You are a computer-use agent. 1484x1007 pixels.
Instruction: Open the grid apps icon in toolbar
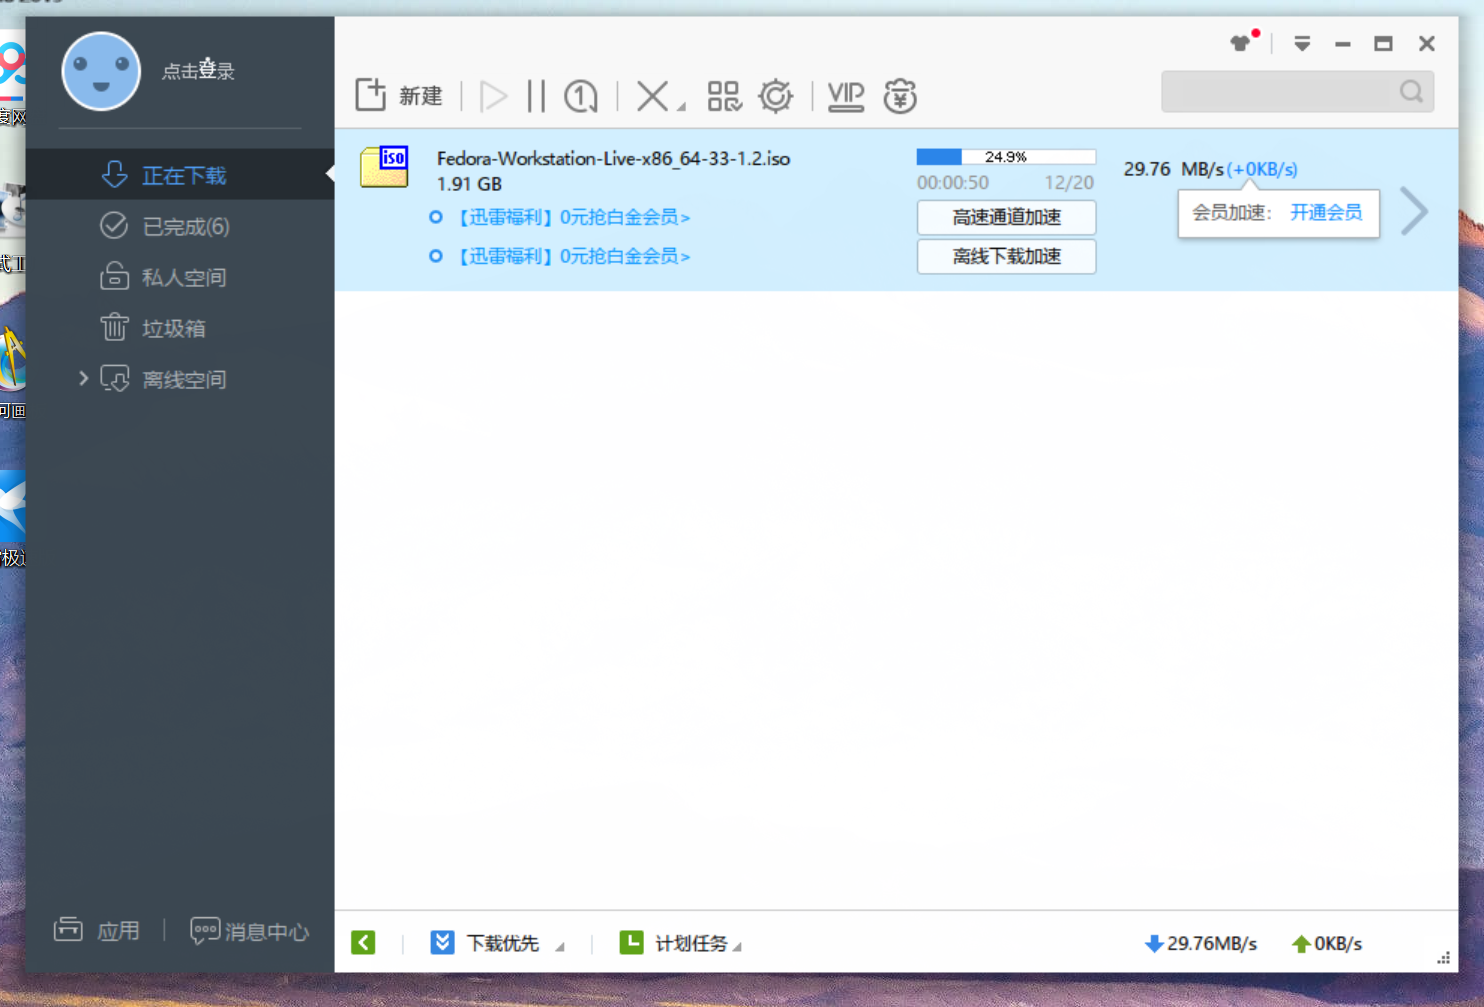(x=723, y=96)
